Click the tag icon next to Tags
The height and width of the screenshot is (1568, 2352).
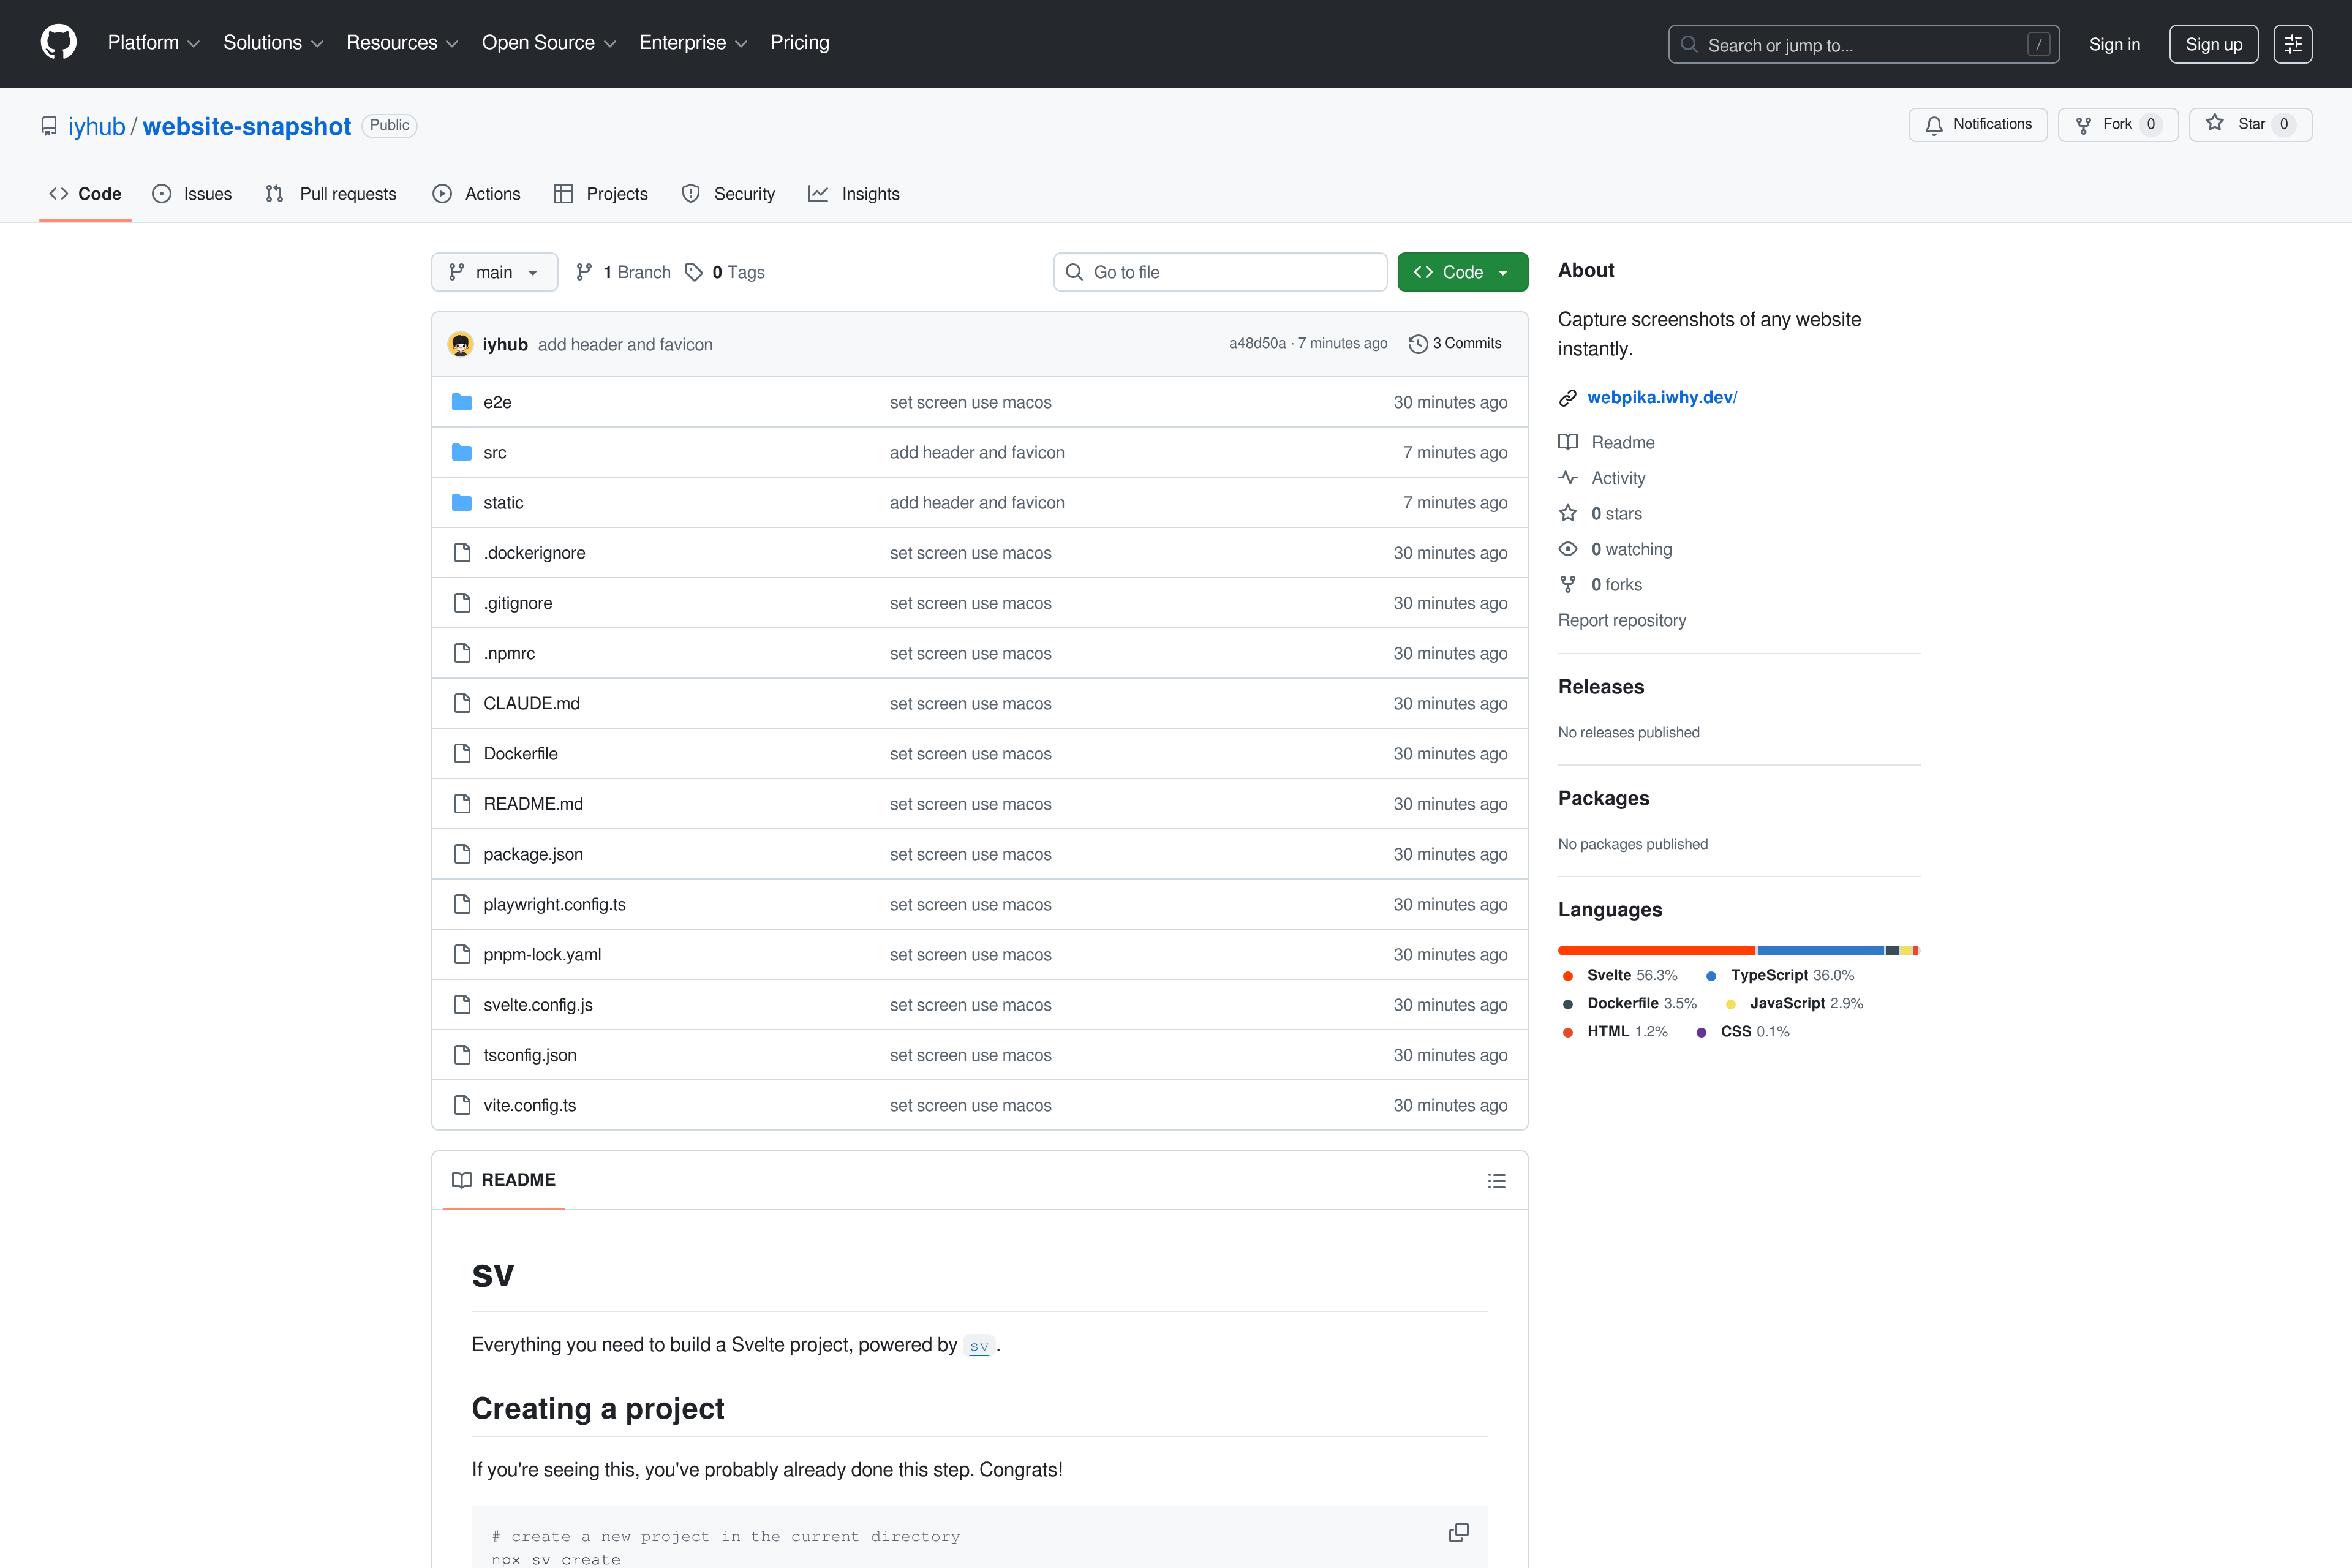tap(693, 272)
